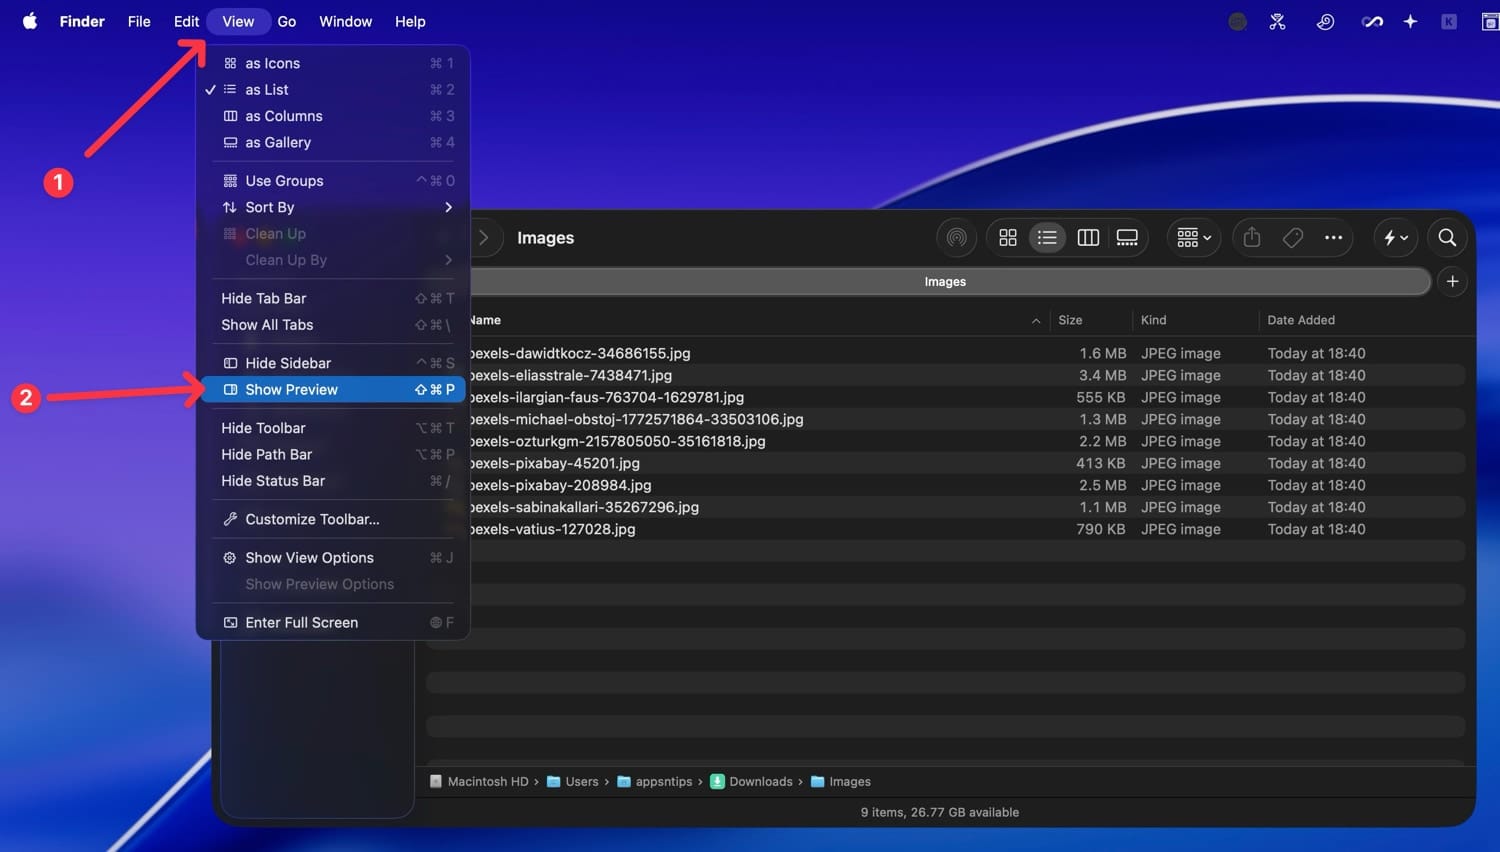Add a new tab with plus button
The height and width of the screenshot is (852, 1500).
[1452, 282]
